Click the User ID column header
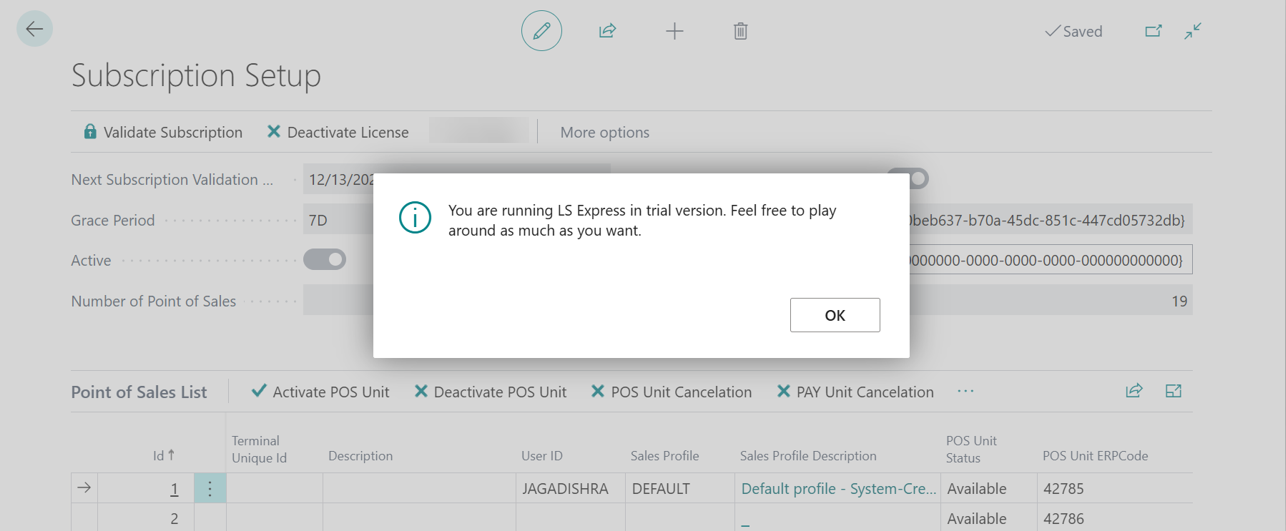The image size is (1286, 531). (542, 456)
